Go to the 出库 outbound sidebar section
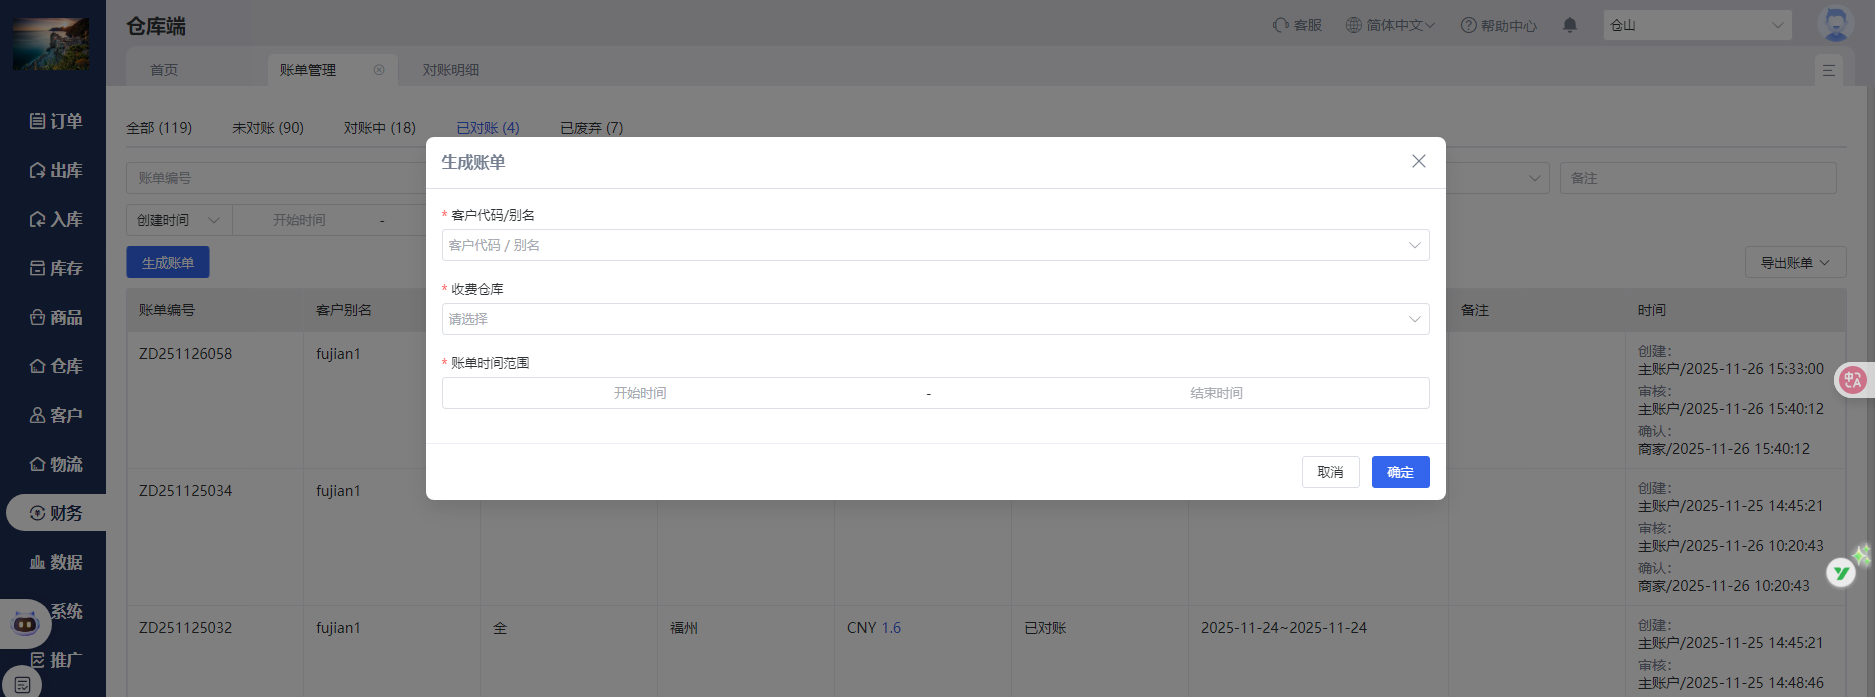Screen dimensions: 1875x697 tap(56, 170)
